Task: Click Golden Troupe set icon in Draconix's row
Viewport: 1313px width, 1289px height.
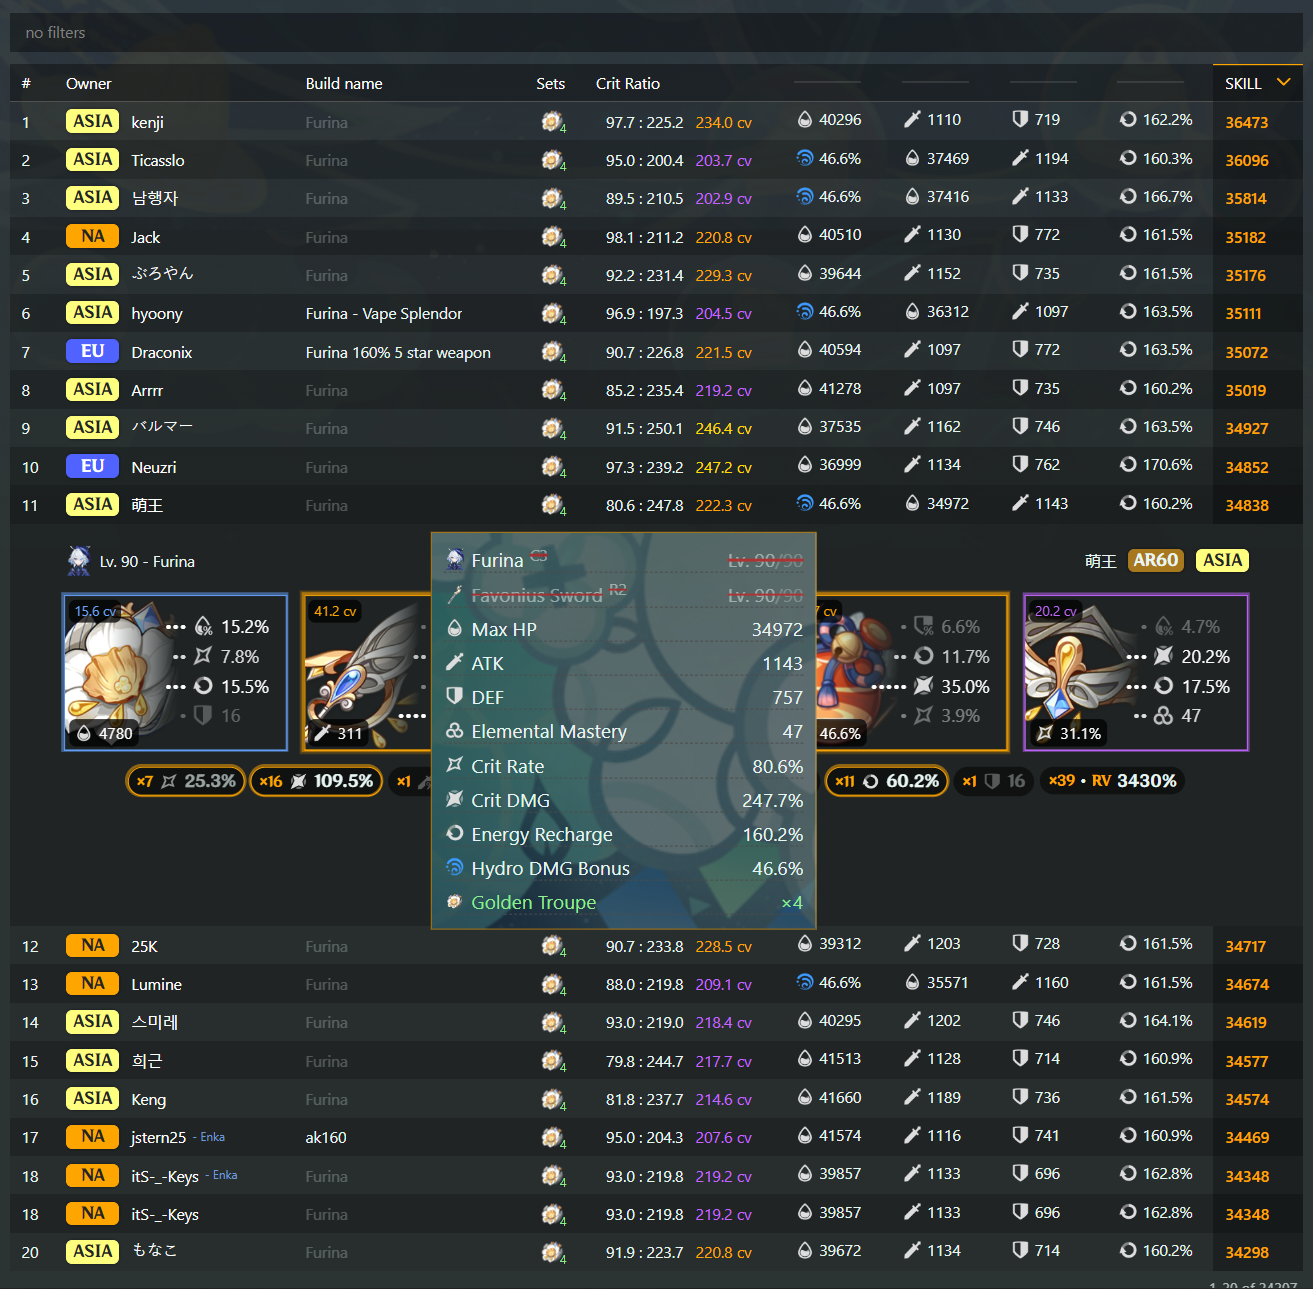Action: 552,352
